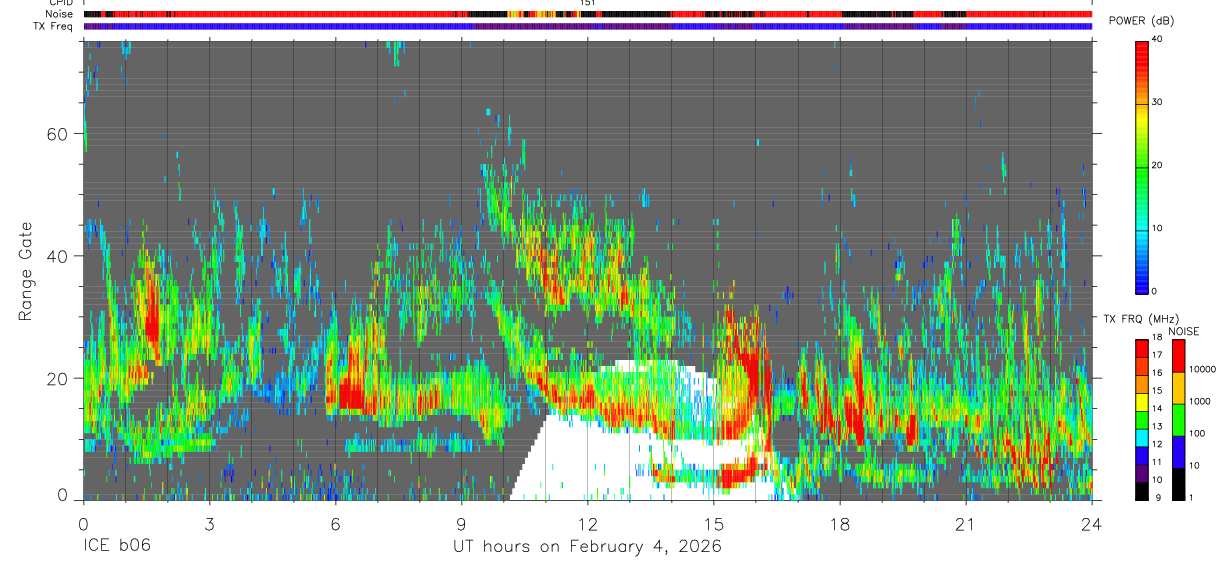The image size is (1228, 567).
Task: Select yellow 14–15 MHz TX FRQ swatch
Action: coord(1142,402)
